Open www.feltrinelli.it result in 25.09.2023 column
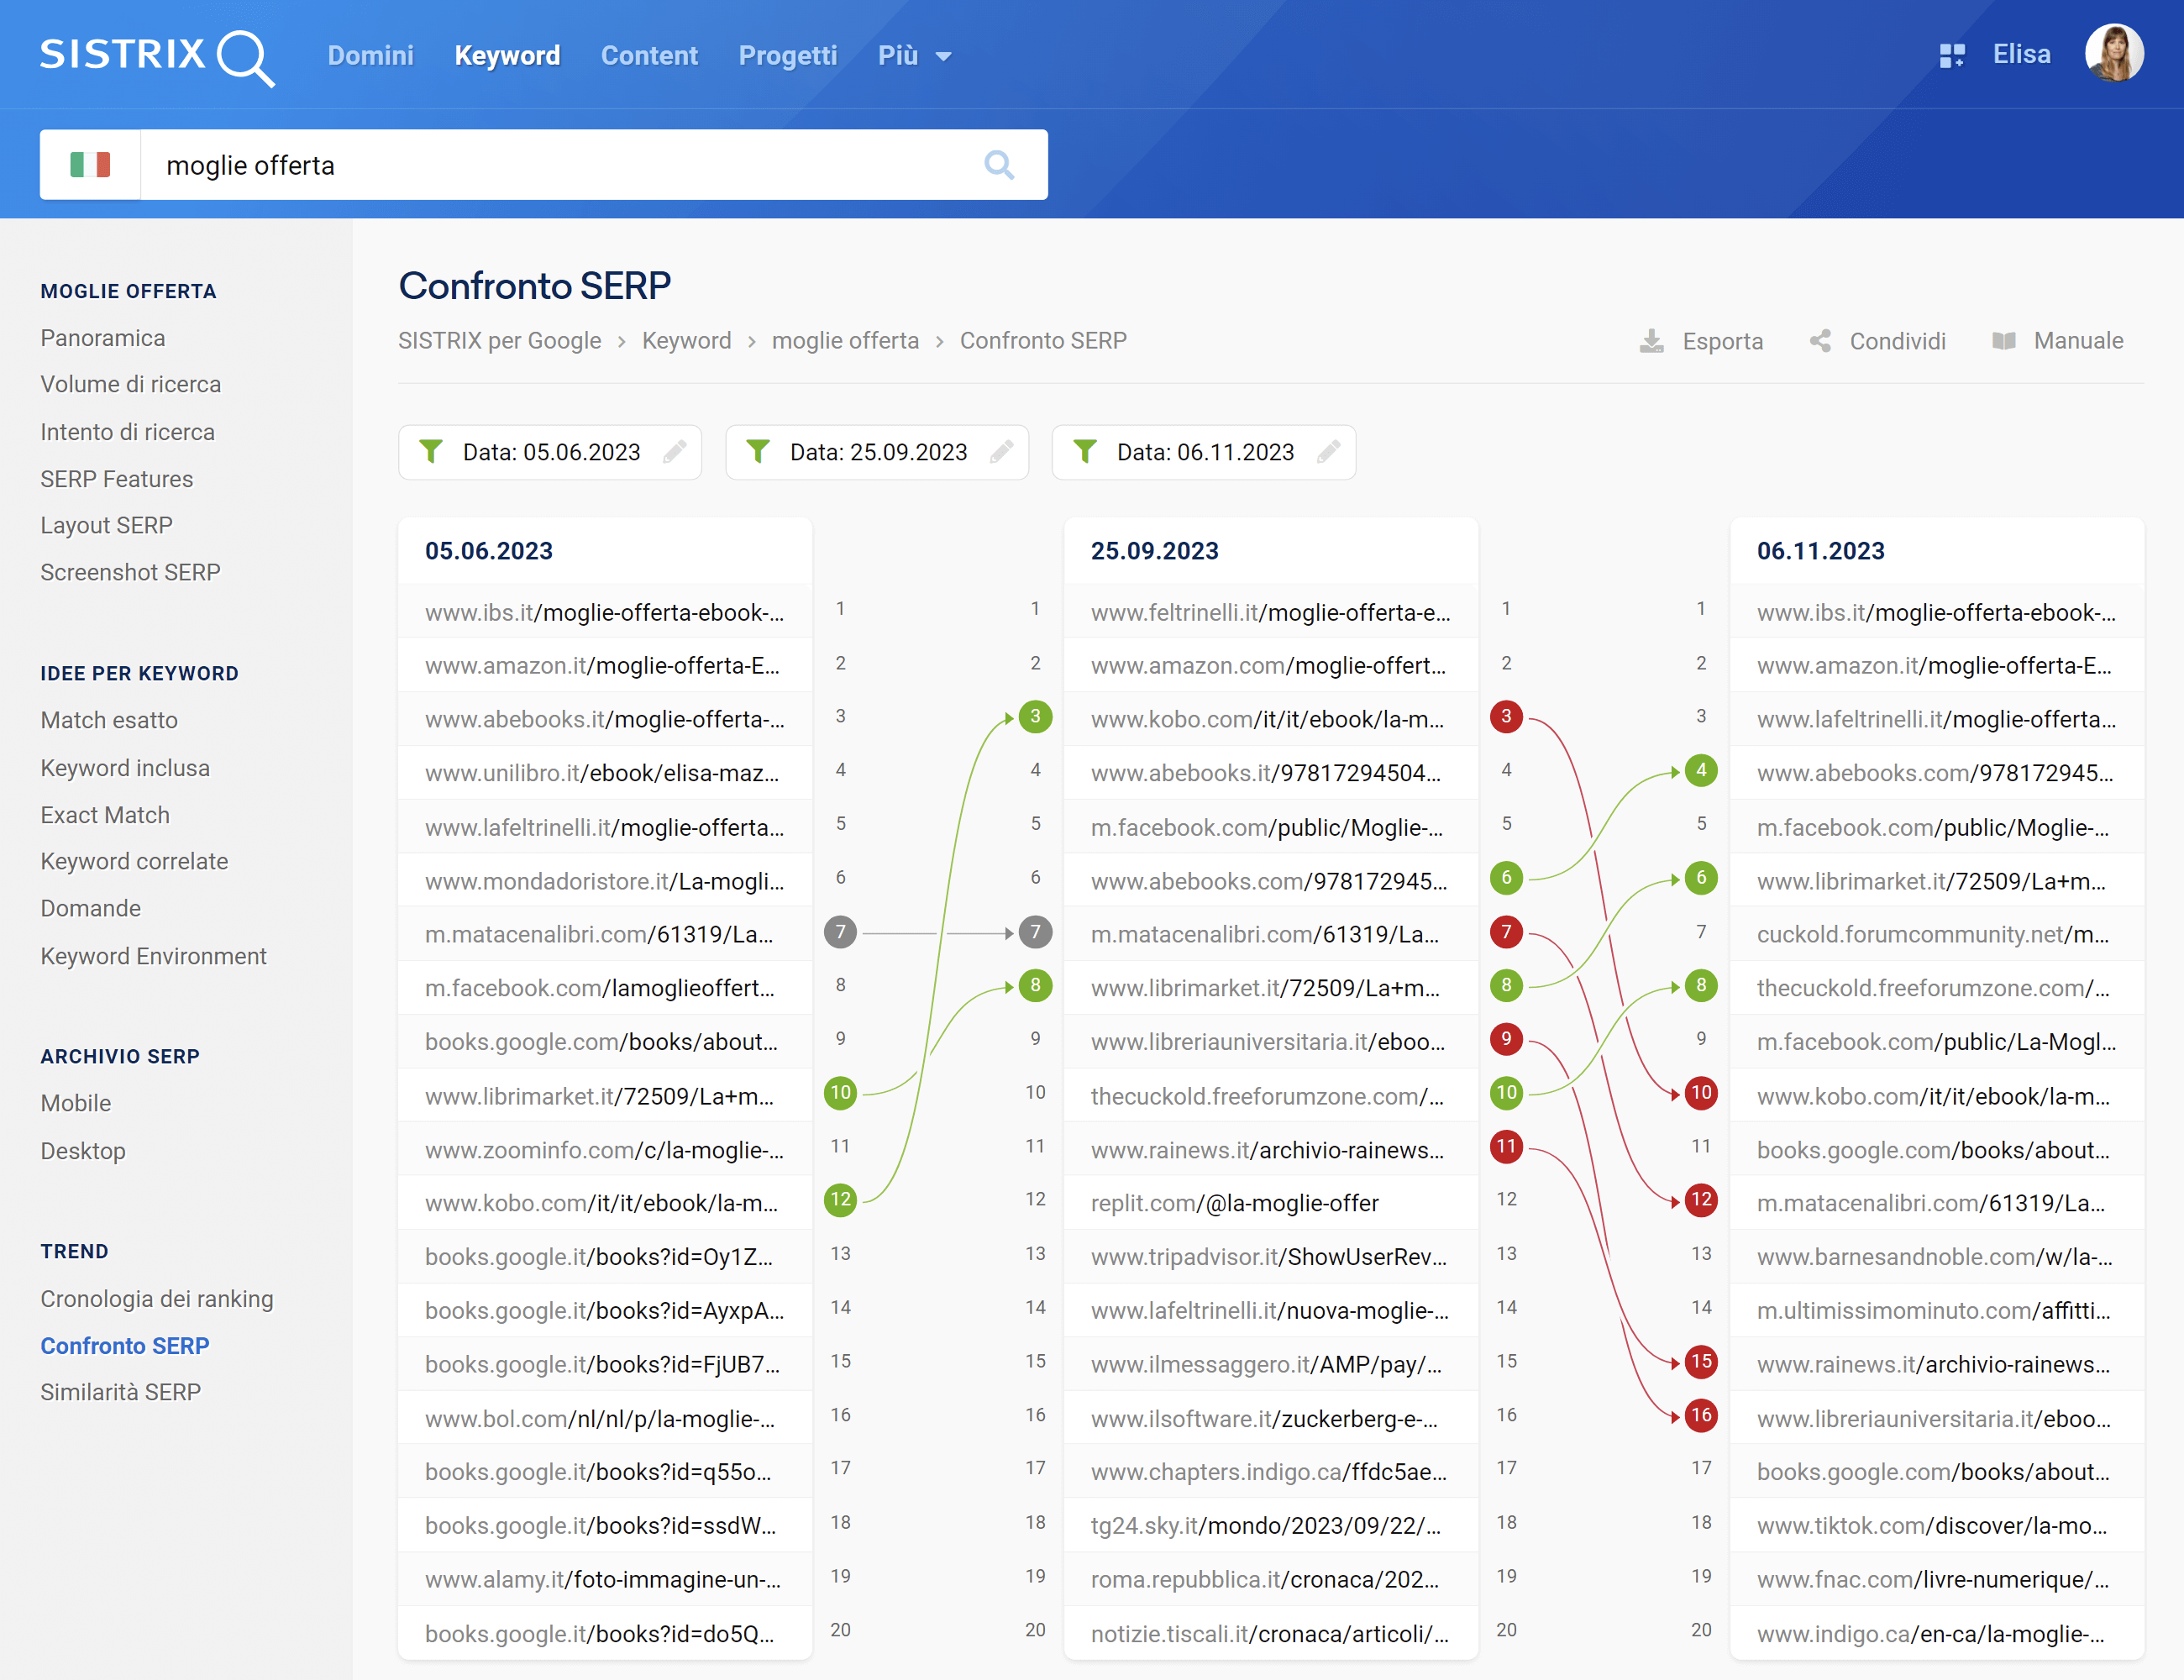This screenshot has height=1680, width=2184. 1271,612
